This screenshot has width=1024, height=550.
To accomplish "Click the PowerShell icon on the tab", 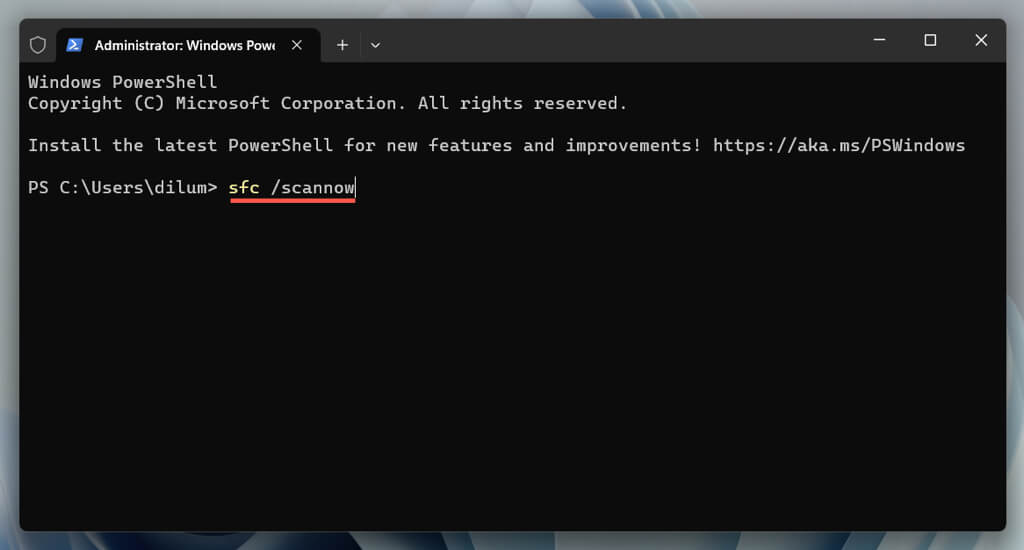I will (x=74, y=45).
